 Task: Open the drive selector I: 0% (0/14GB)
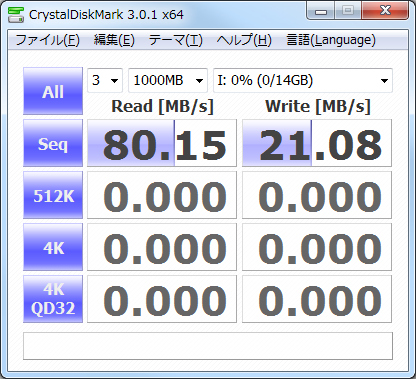tap(303, 80)
